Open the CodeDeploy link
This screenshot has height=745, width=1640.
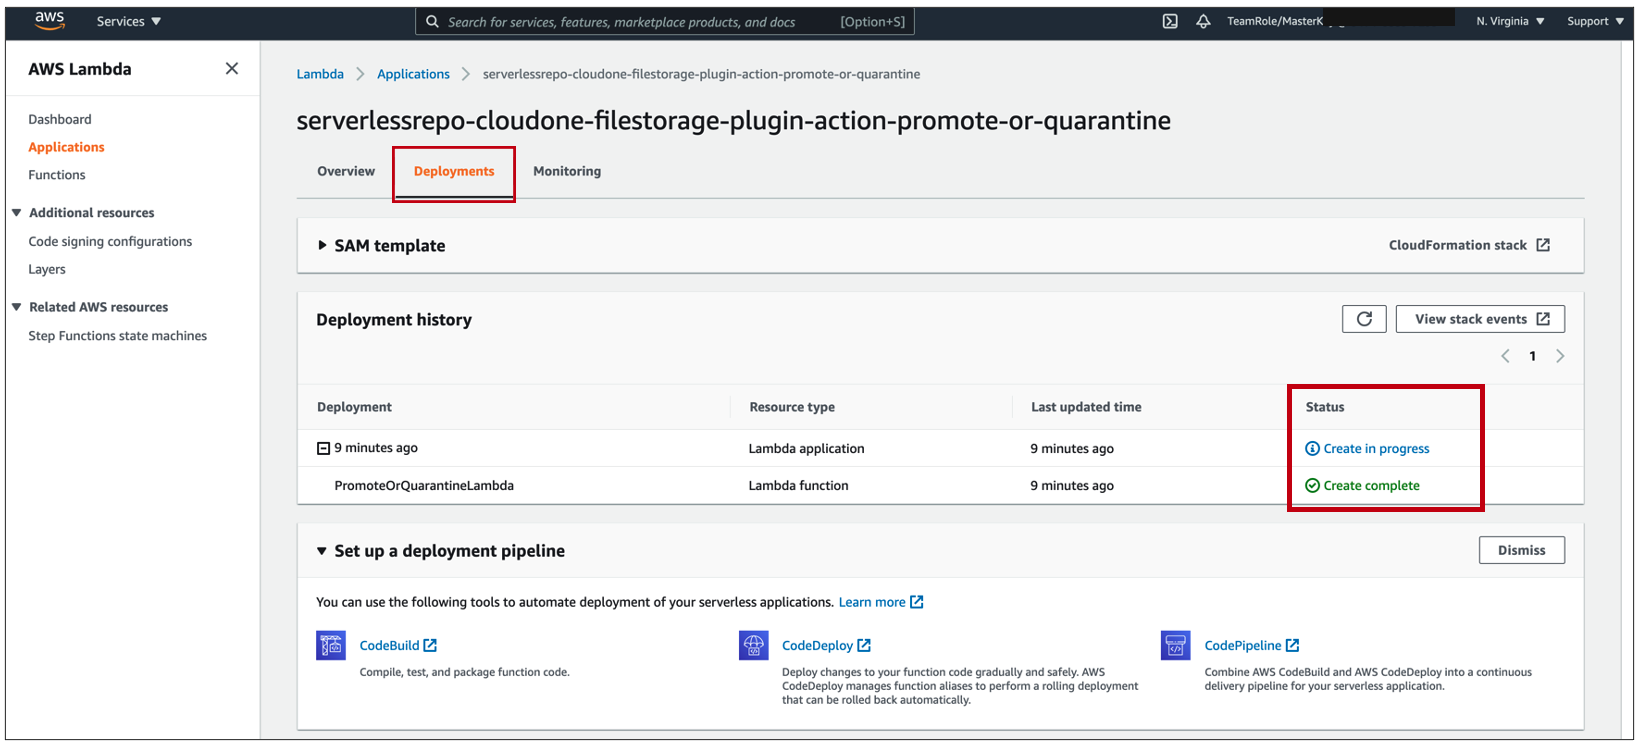click(x=826, y=645)
